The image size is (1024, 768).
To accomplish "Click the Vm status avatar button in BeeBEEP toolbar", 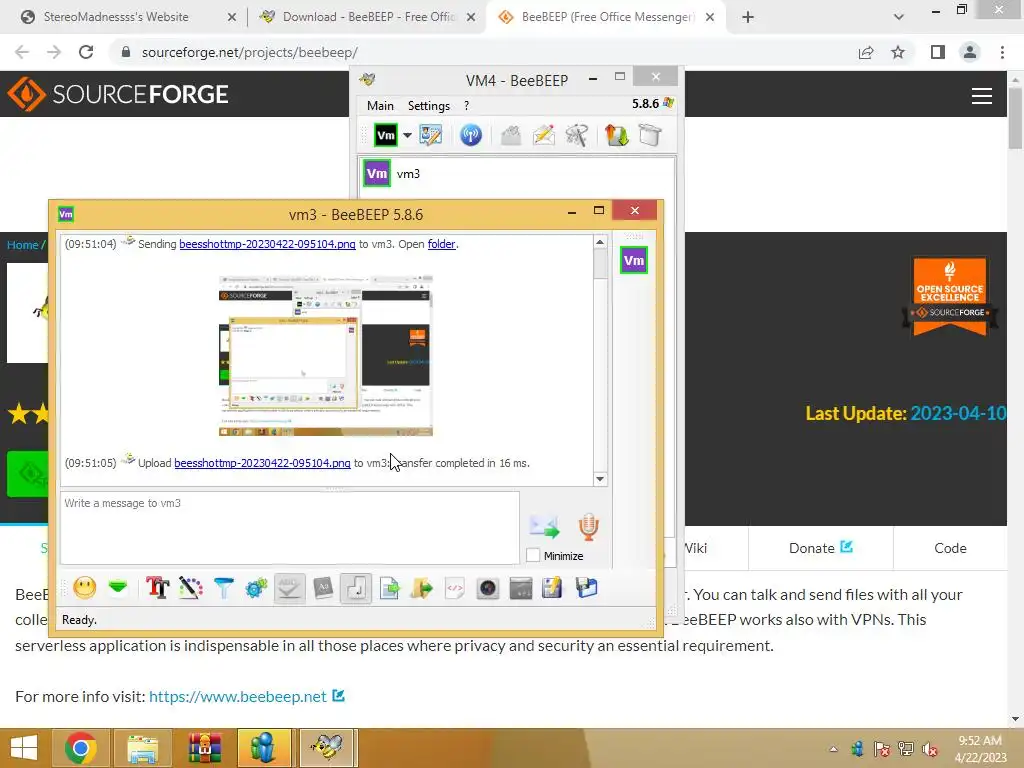I will (x=386, y=135).
